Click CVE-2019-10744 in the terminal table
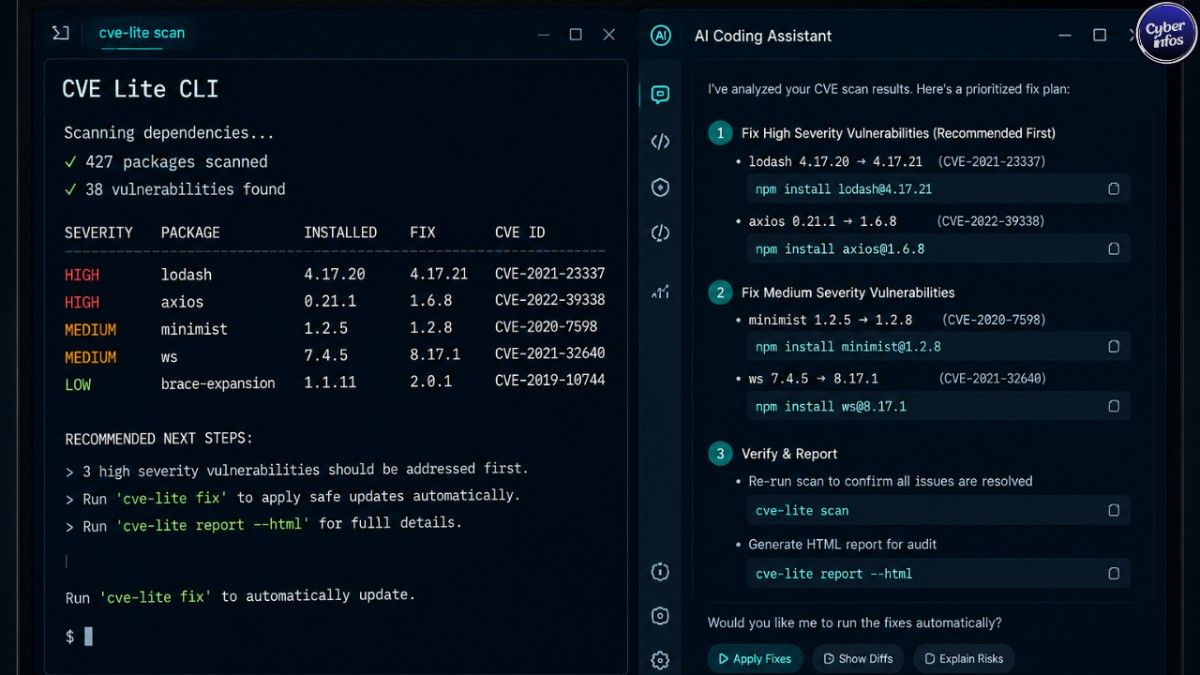Screen dimensions: 1200x675 (x=550, y=380)
